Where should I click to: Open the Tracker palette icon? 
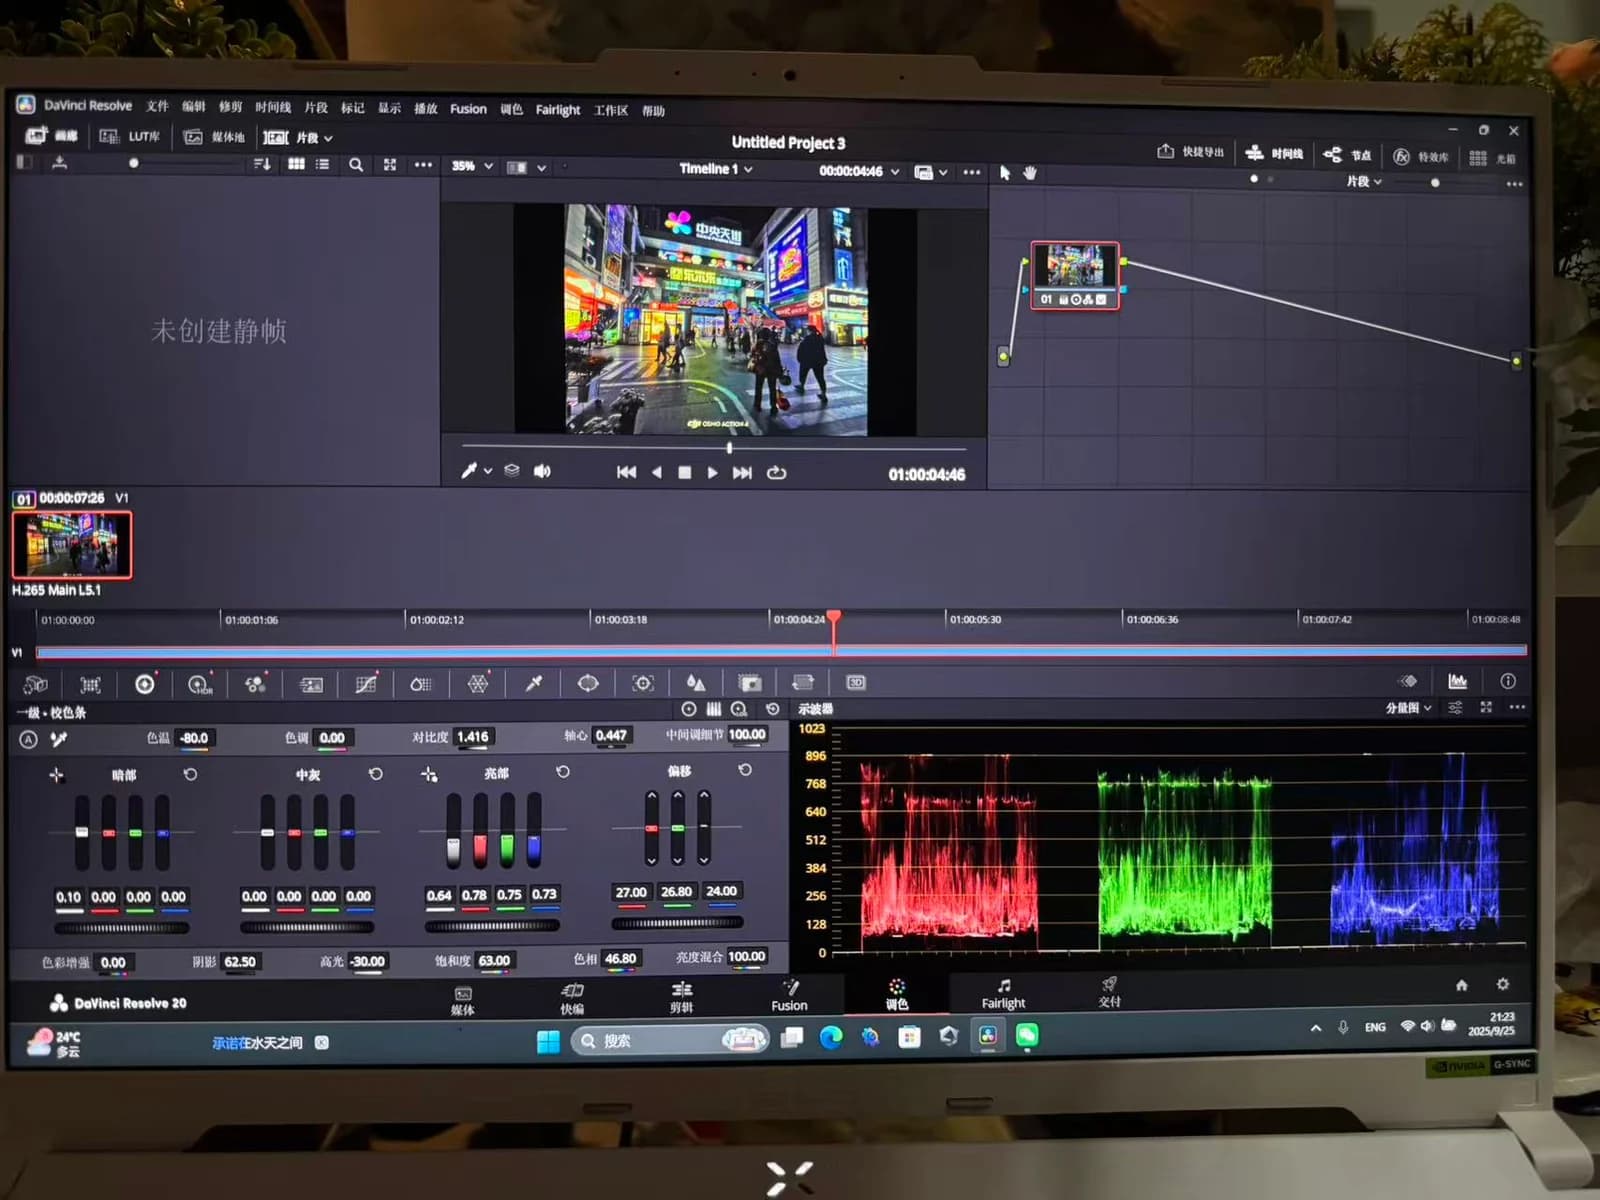(x=643, y=683)
